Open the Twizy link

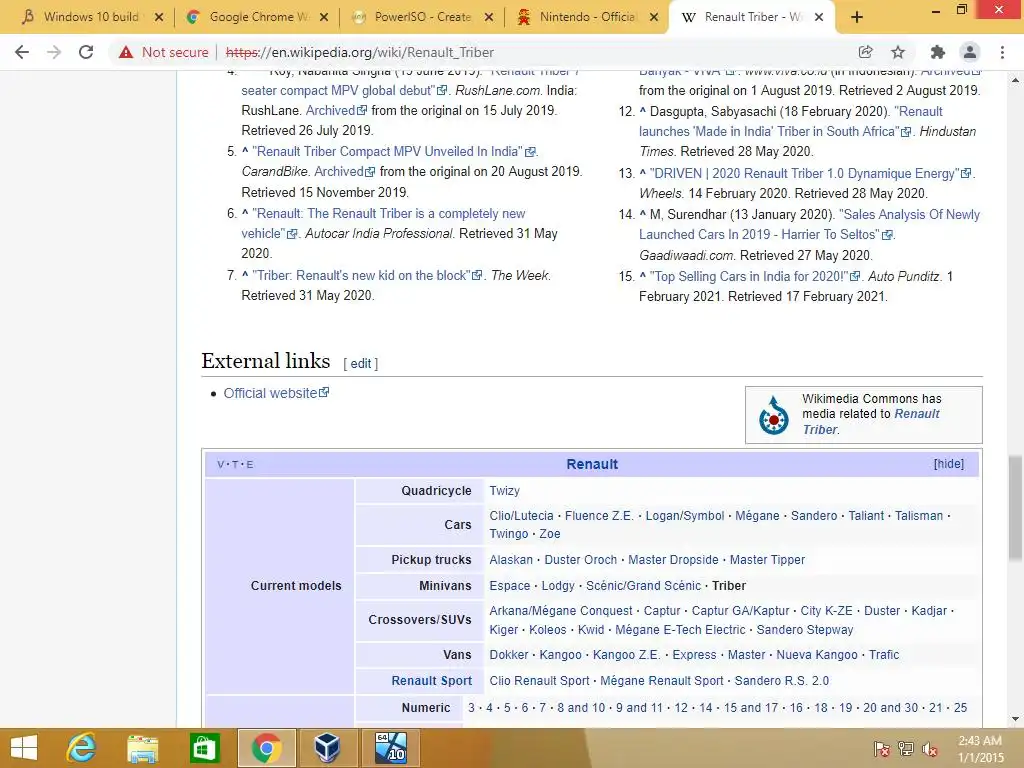505,490
